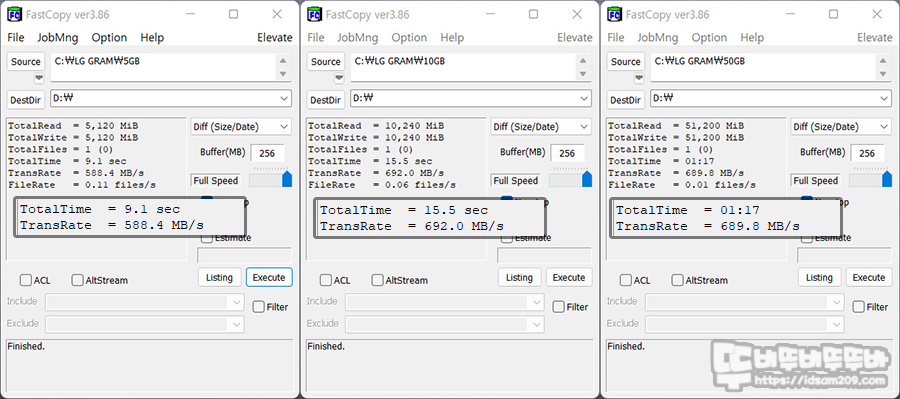Open File menu in 10GB window

316,37
